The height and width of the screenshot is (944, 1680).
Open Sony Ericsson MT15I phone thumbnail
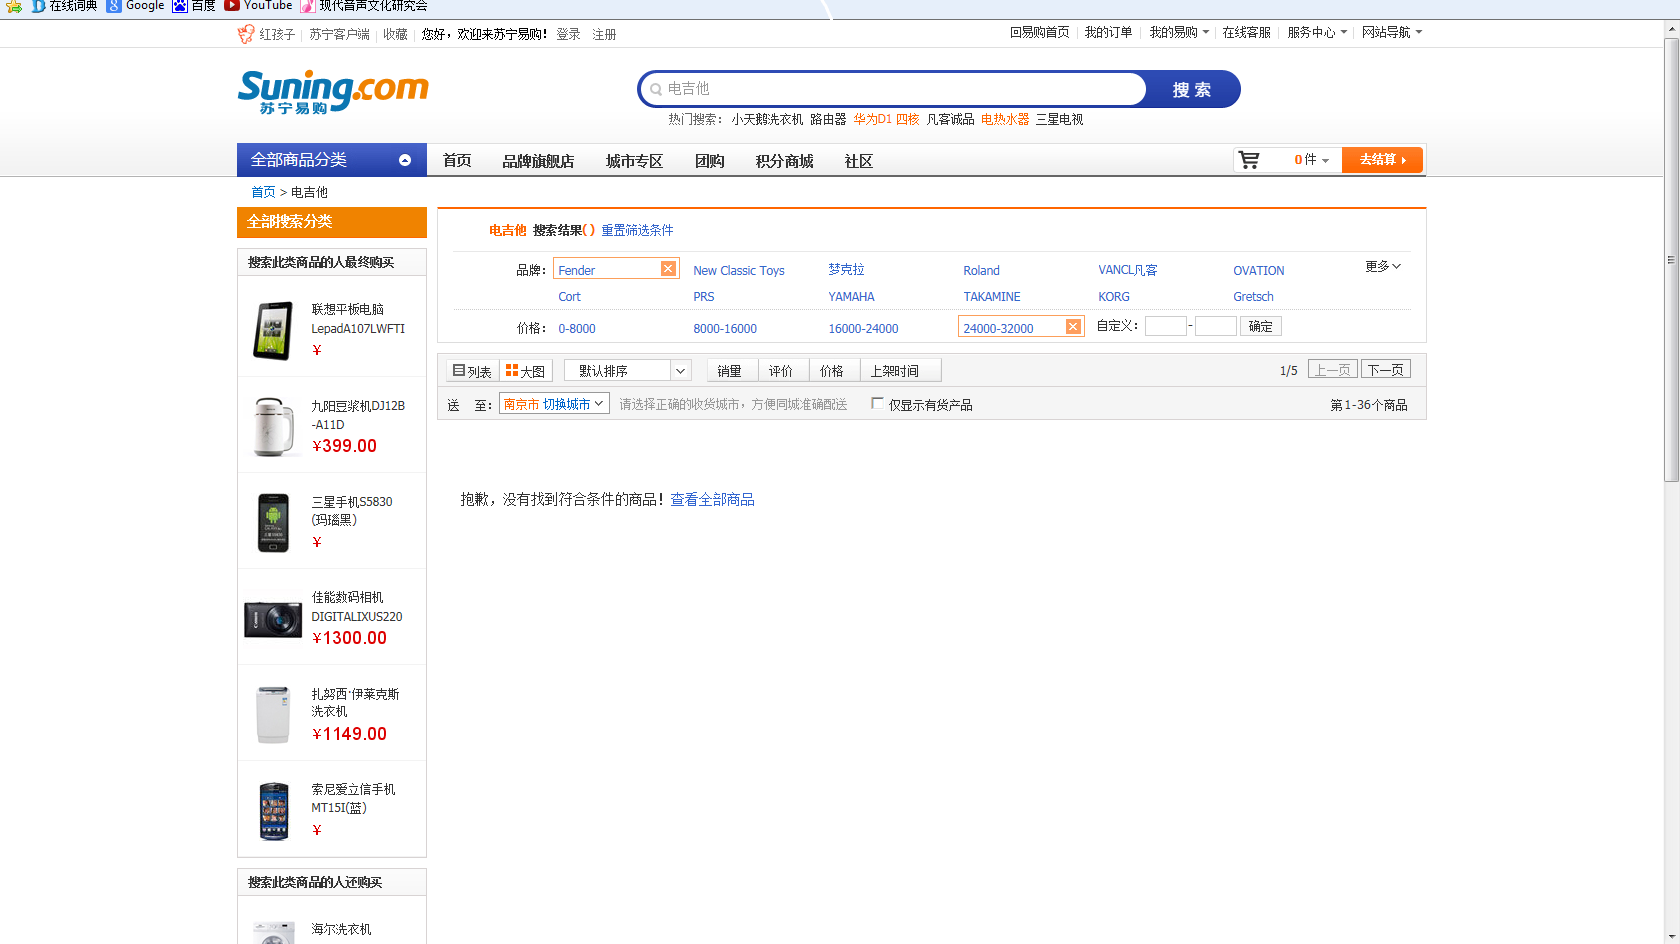273,811
